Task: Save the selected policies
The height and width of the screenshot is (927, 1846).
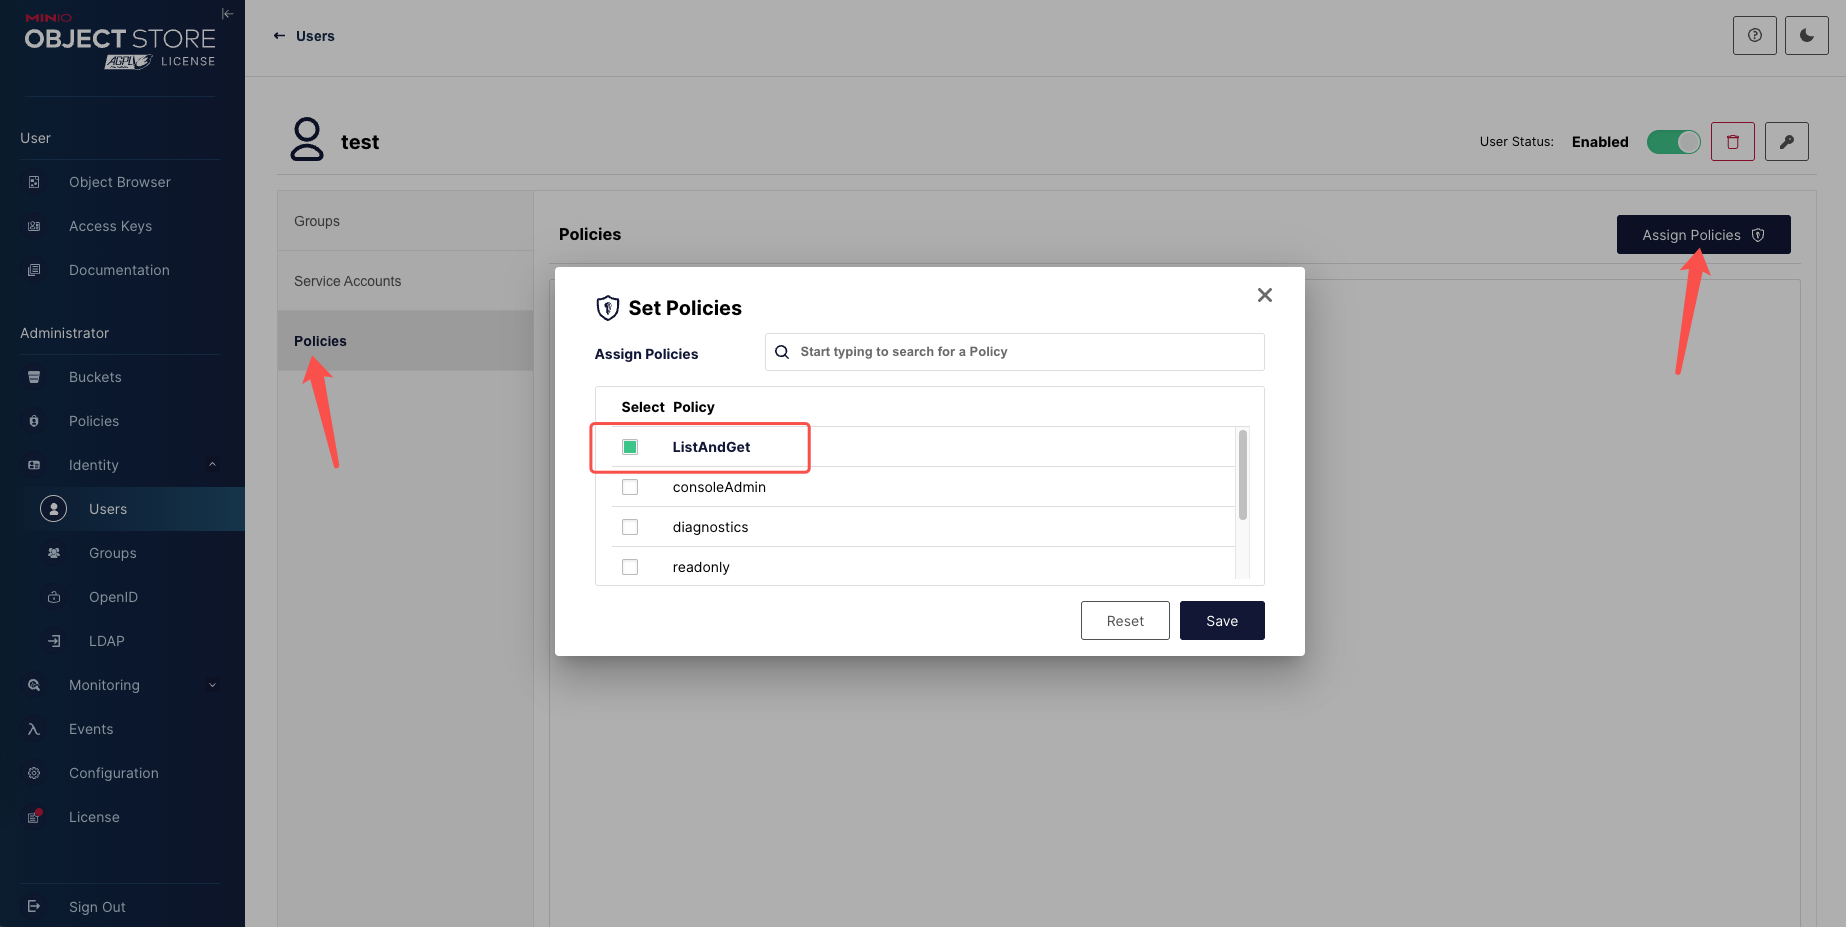Action: pos(1221,621)
